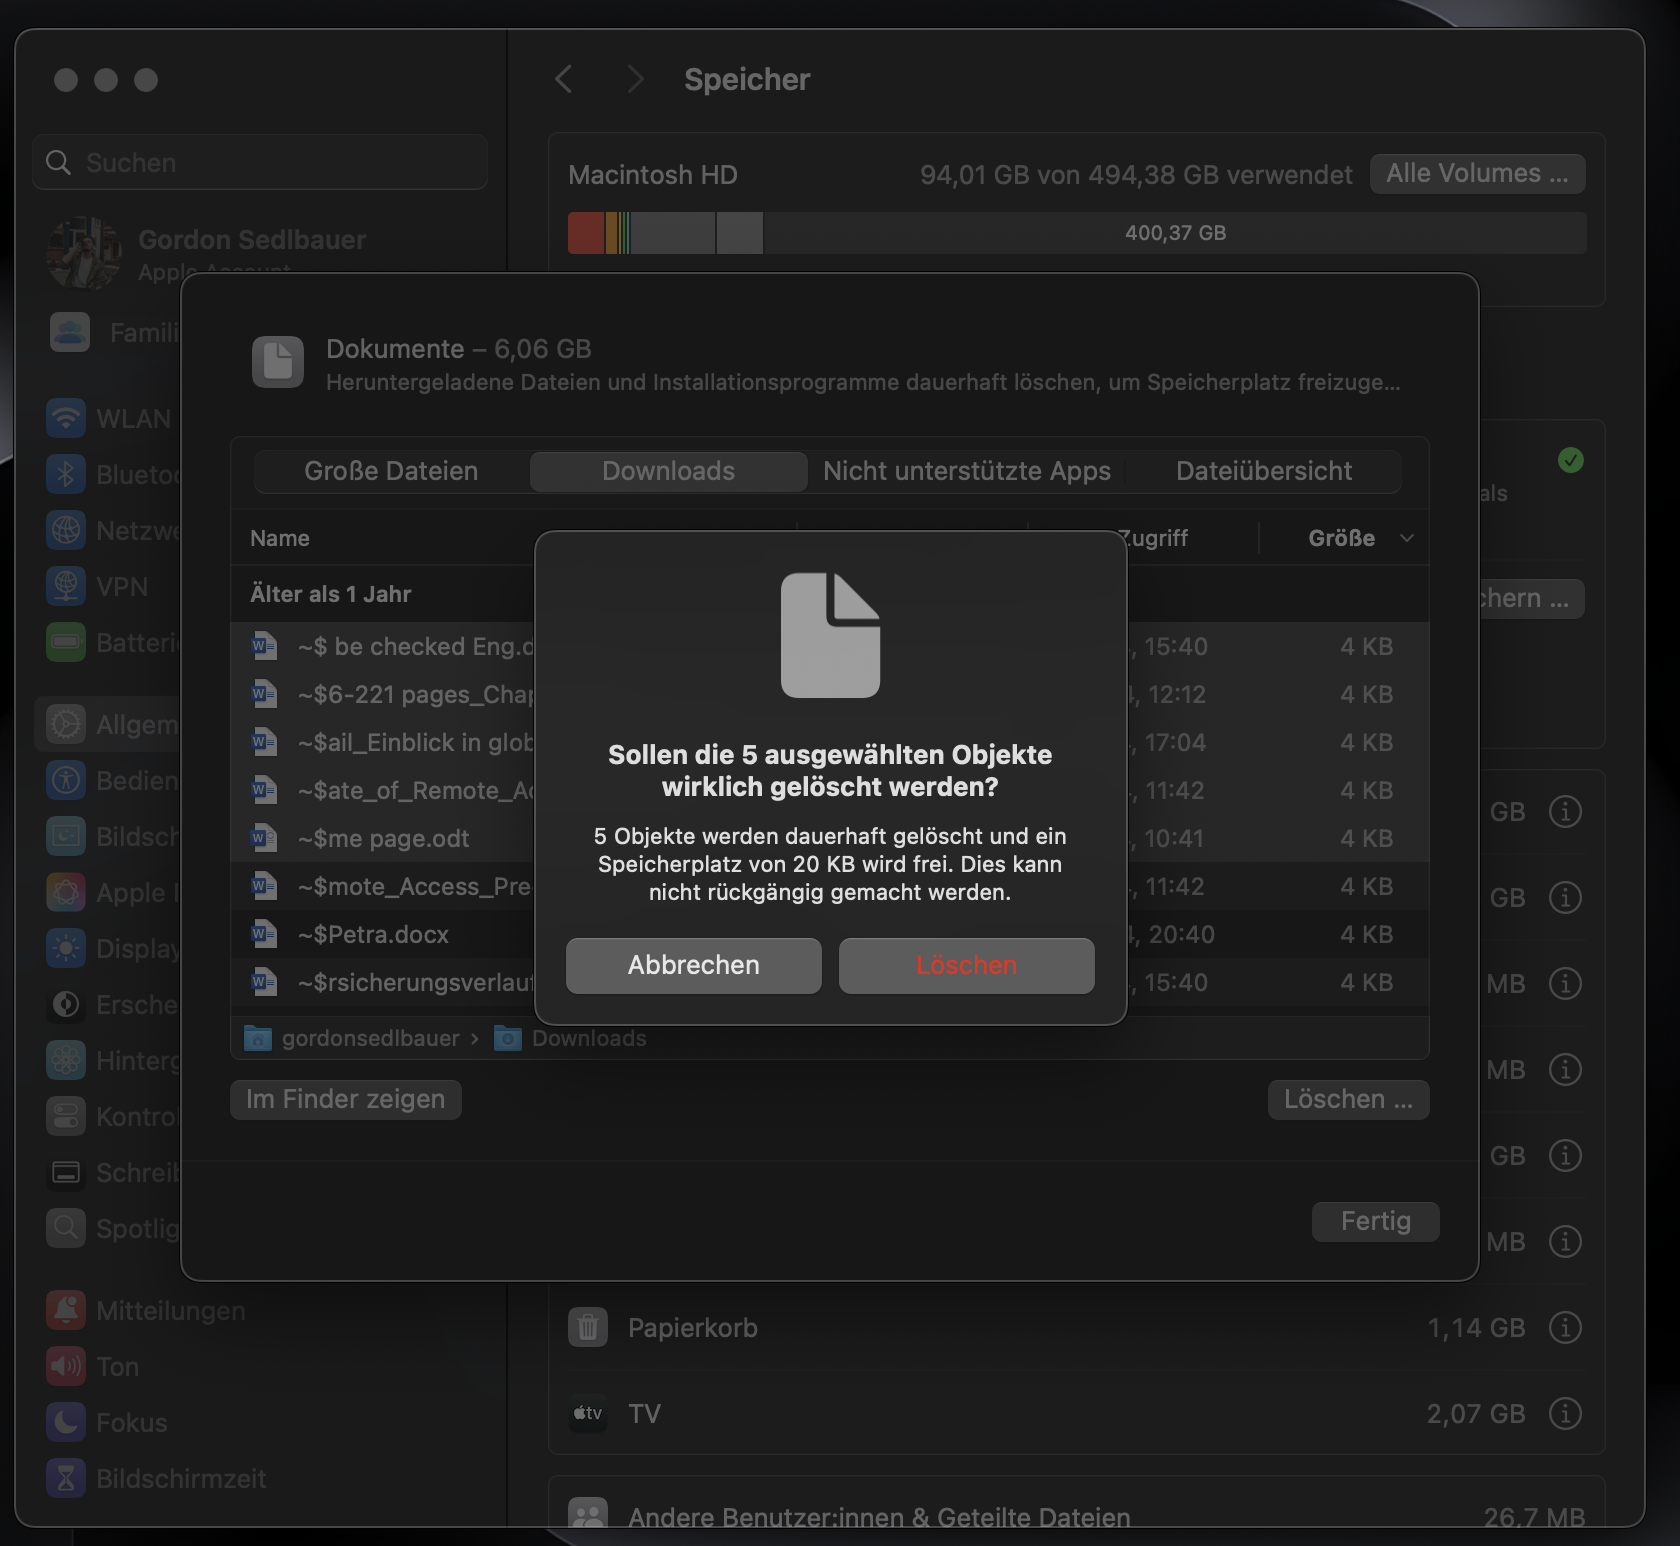The width and height of the screenshot is (1680, 1546).
Task: Open Bluetooth settings via sidebar icon
Action: [x=65, y=474]
